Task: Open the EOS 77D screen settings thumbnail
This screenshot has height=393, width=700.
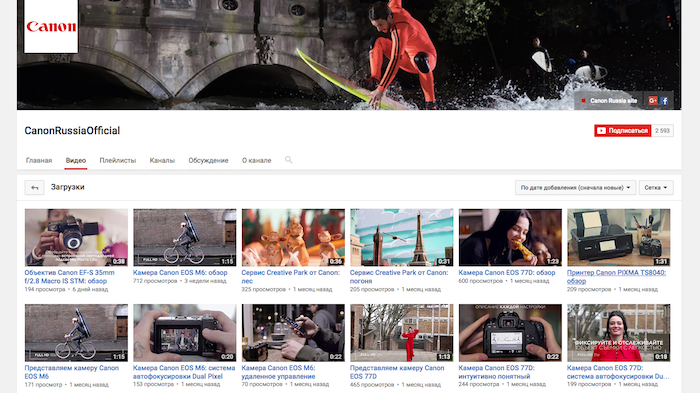Action: tap(510, 333)
